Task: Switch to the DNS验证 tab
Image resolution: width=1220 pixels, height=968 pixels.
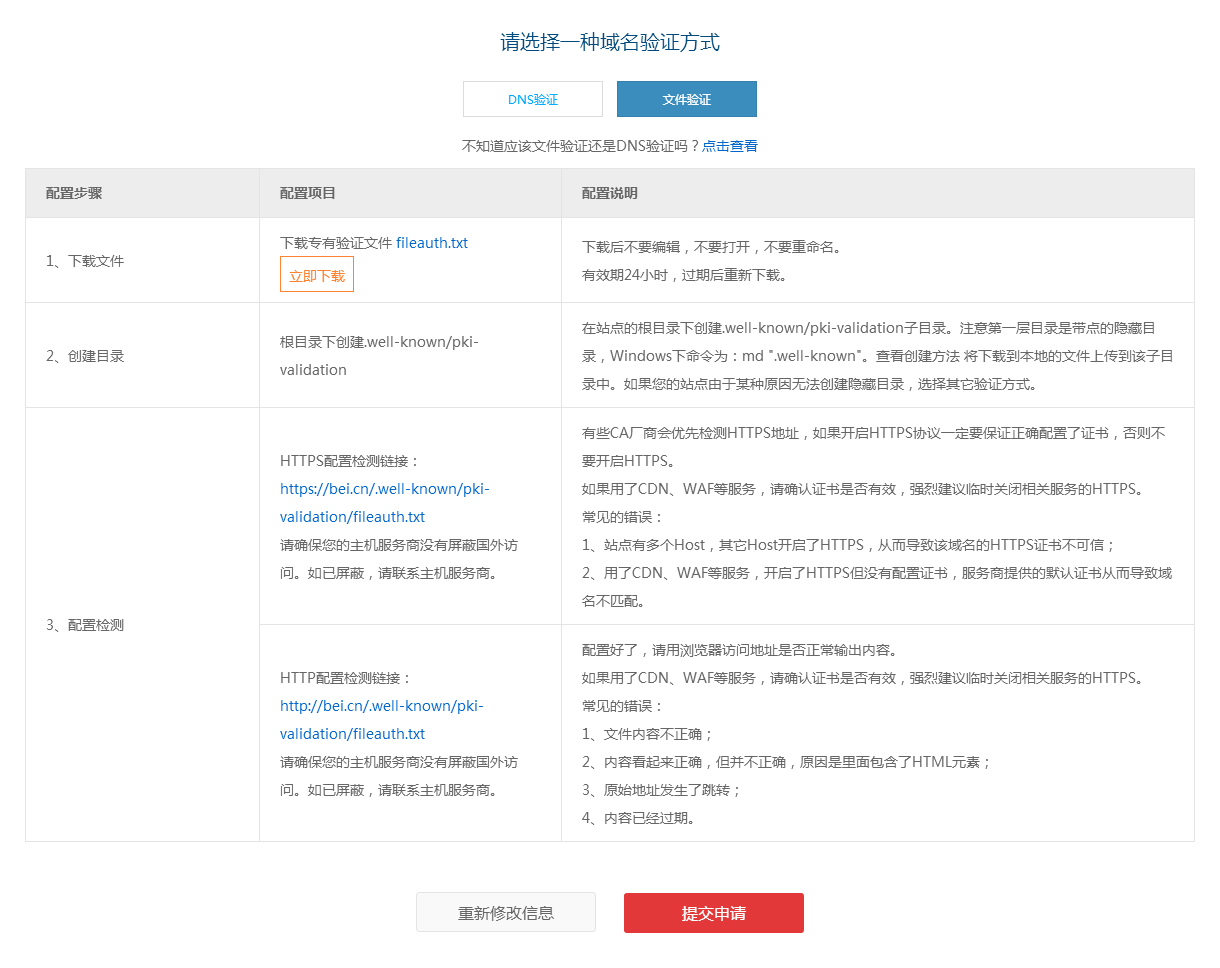Action: pyautogui.click(x=532, y=99)
